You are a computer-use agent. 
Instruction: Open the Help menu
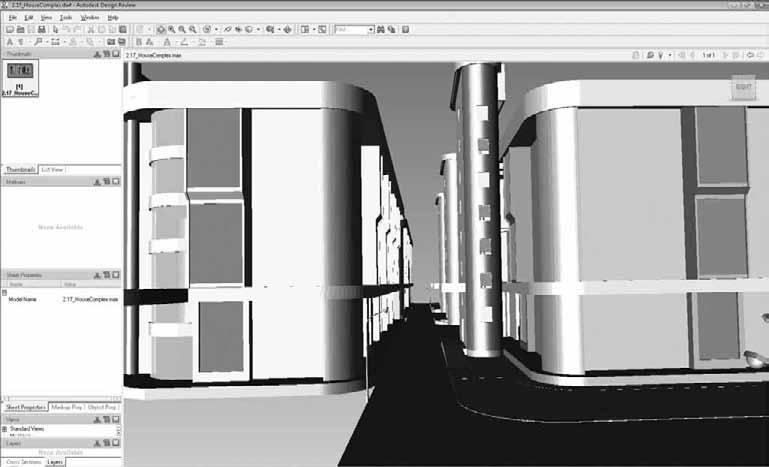(x=113, y=18)
